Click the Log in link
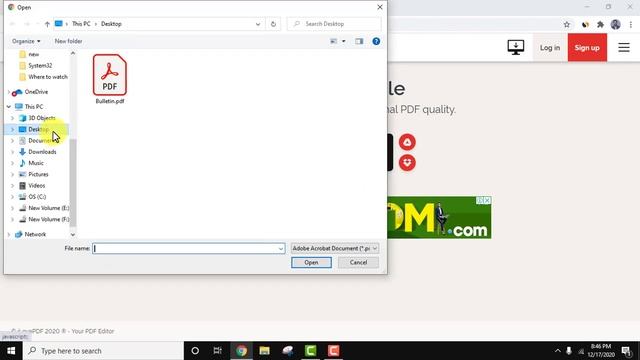The width and height of the screenshot is (640, 360). [550, 48]
